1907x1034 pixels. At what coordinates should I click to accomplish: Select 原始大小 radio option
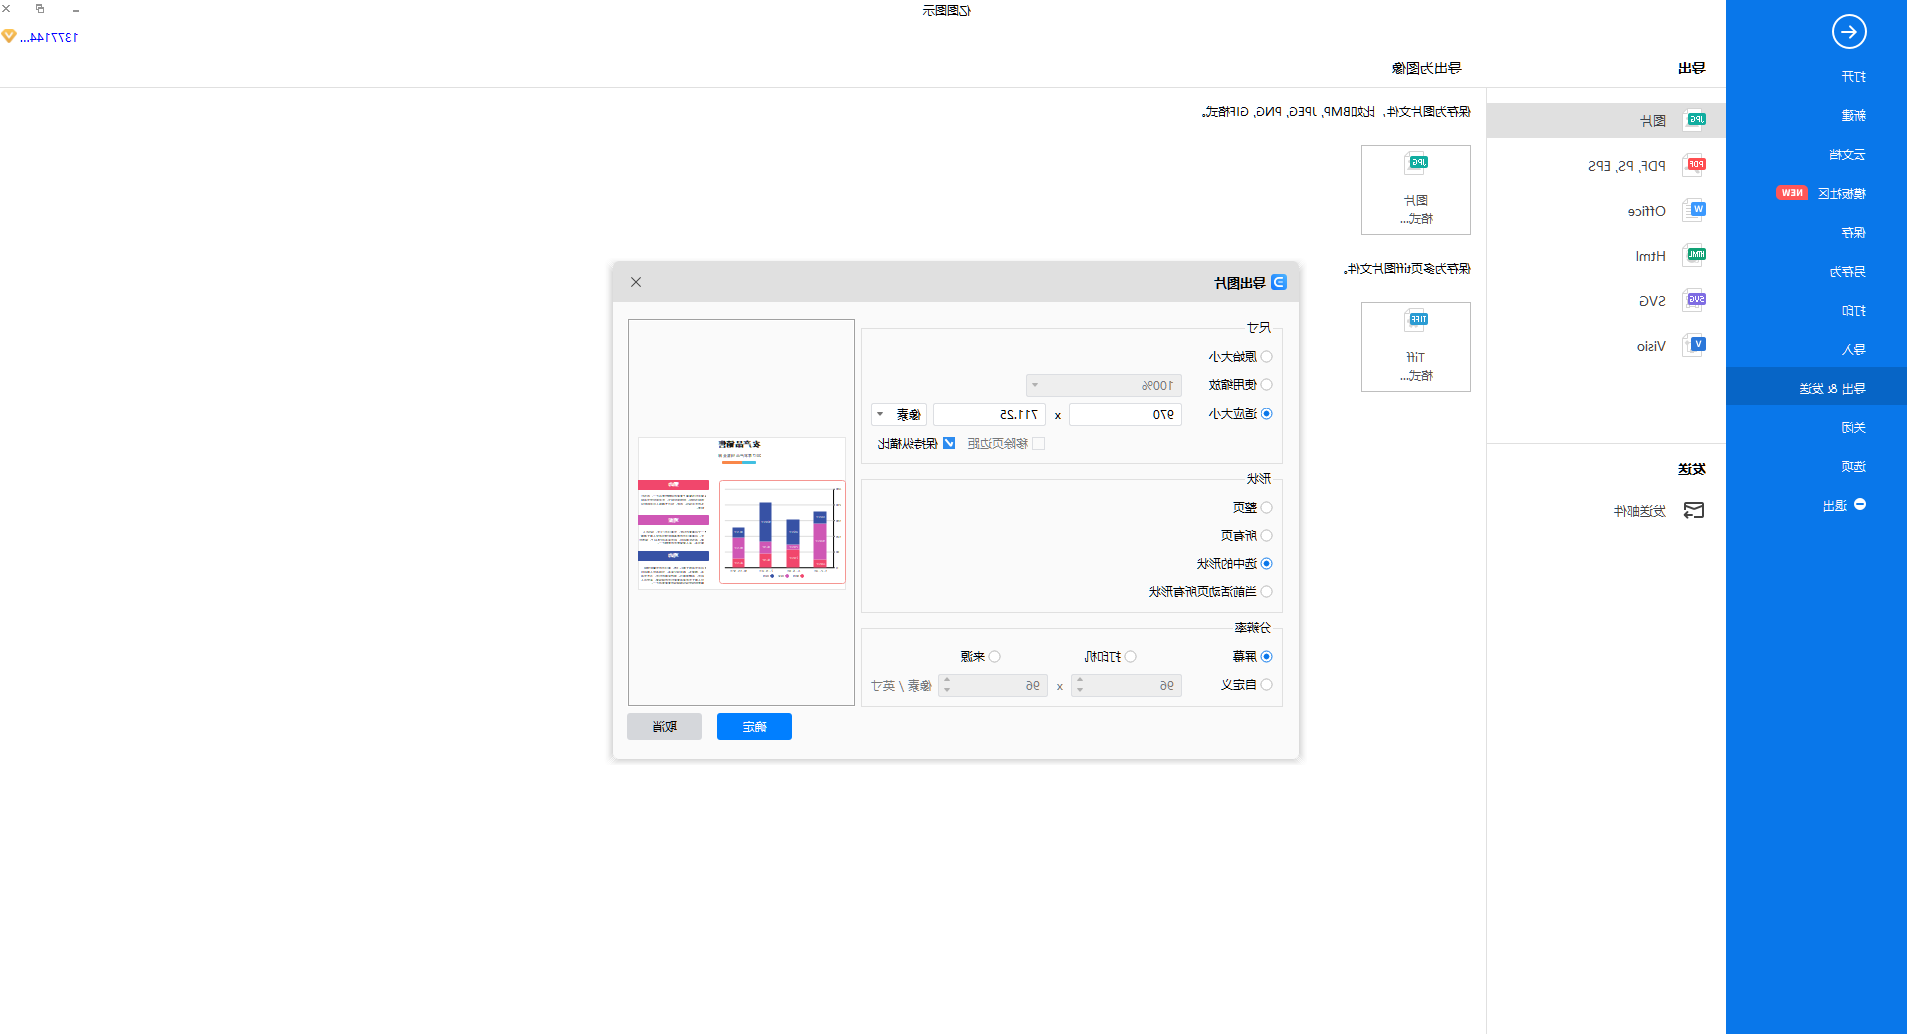tap(1266, 357)
